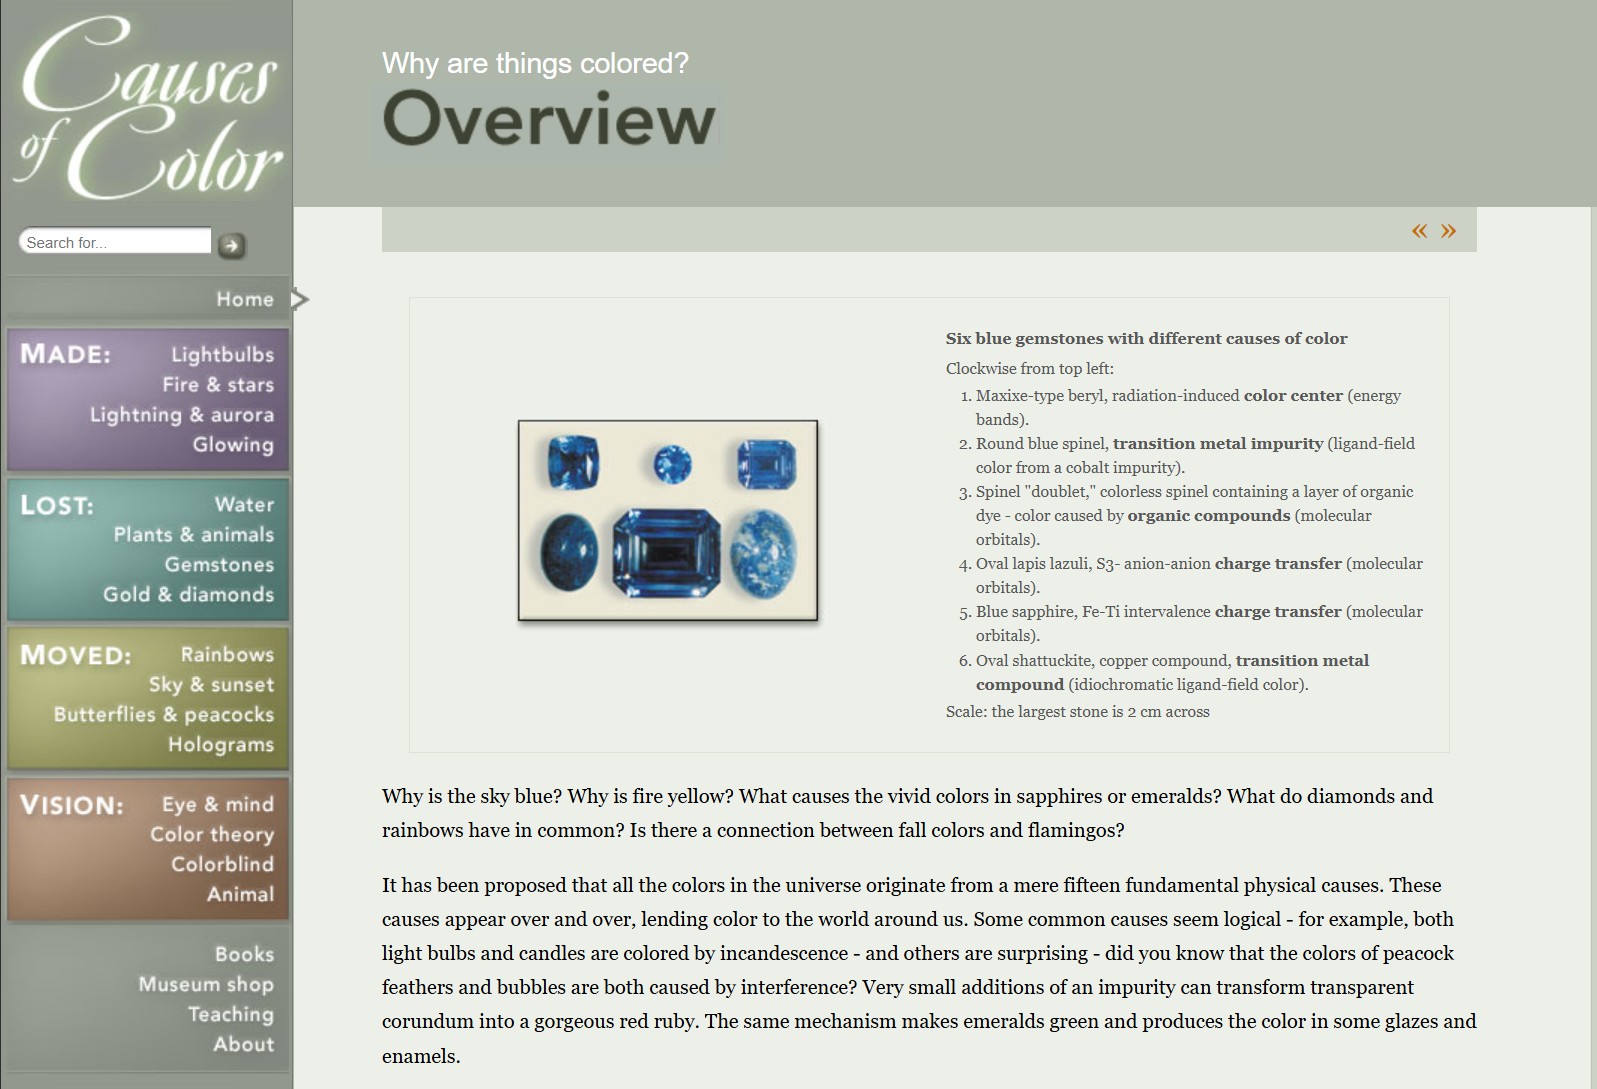Go to next page double-arrow
The width and height of the screenshot is (1597, 1089).
pyautogui.click(x=1448, y=231)
